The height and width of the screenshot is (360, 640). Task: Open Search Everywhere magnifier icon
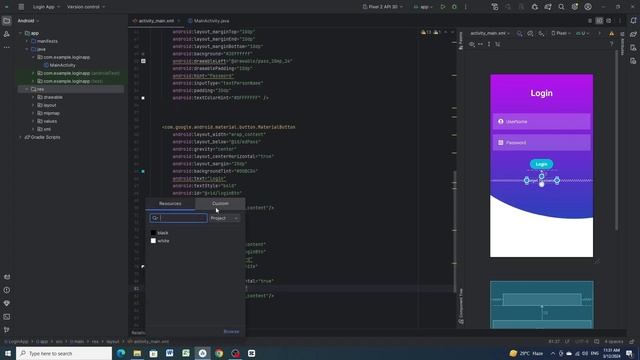tap(561, 7)
